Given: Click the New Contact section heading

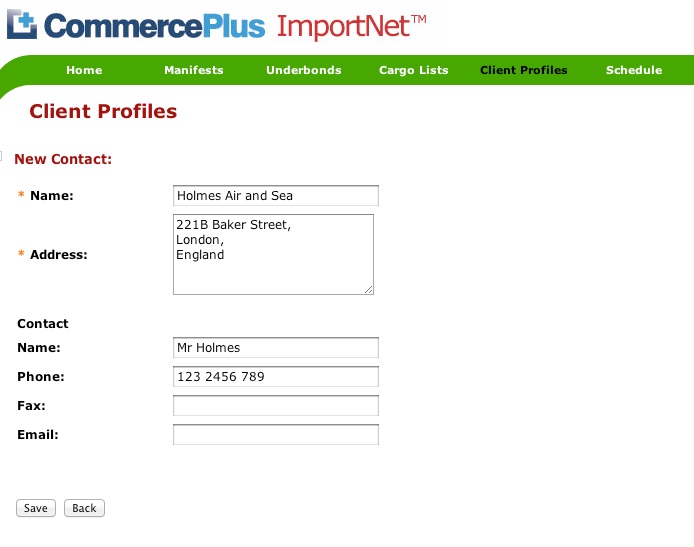Looking at the screenshot, I should 63,159.
